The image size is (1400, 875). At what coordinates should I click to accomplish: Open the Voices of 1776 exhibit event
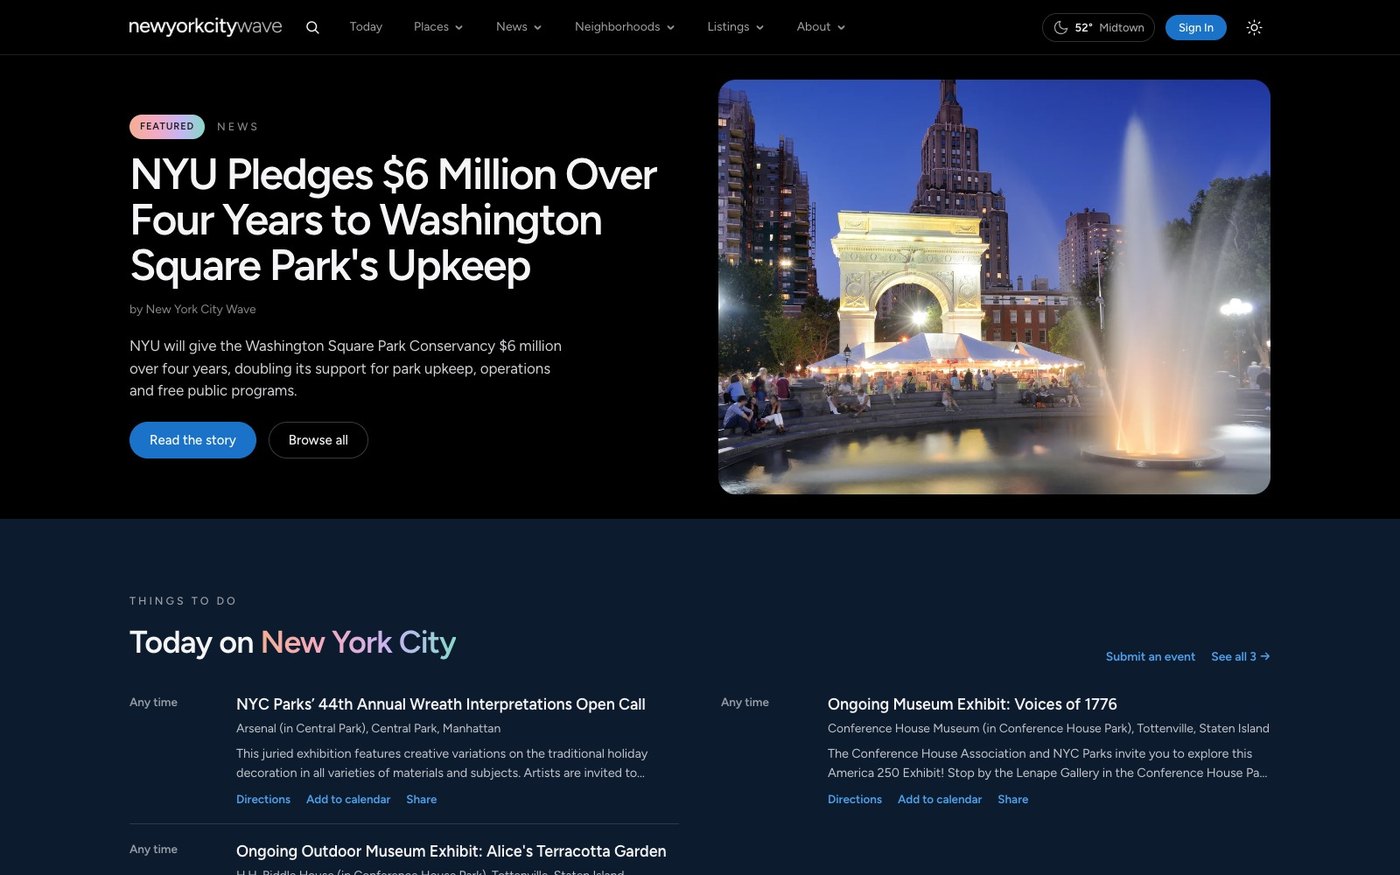(972, 704)
